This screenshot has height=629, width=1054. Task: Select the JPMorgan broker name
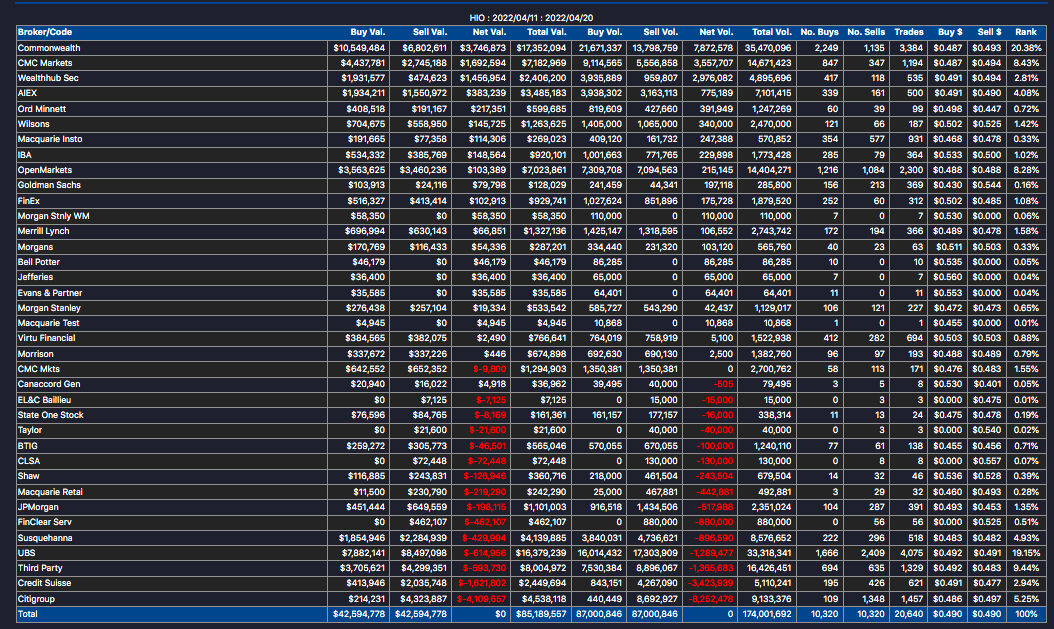(38, 507)
